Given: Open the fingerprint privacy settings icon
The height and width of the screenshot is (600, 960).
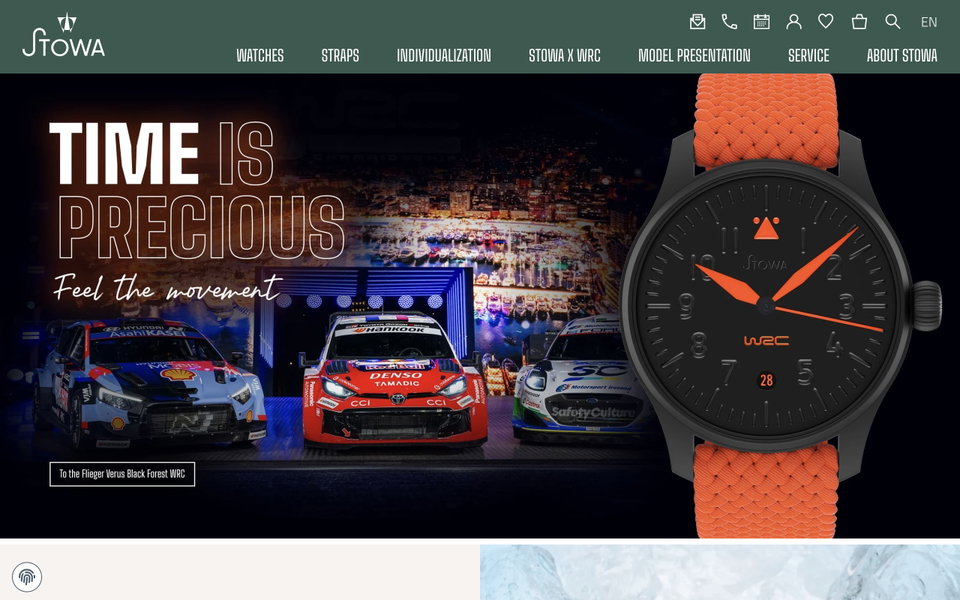Looking at the screenshot, I should pos(27,577).
